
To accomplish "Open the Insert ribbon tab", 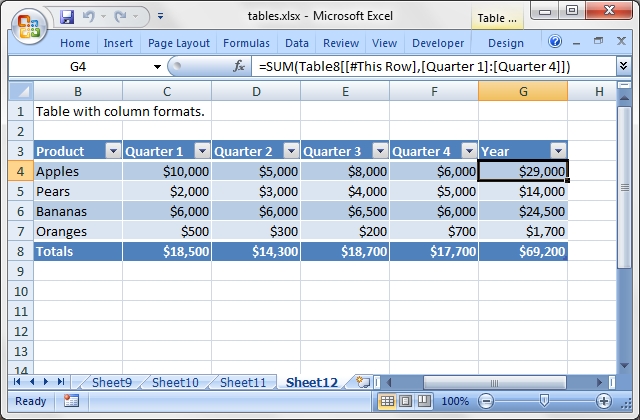I will pos(118,43).
